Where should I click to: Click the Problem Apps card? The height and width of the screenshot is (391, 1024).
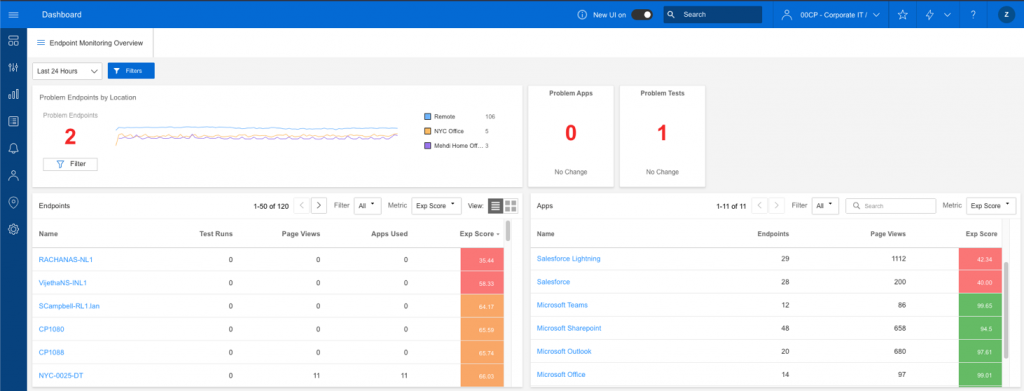tap(571, 136)
